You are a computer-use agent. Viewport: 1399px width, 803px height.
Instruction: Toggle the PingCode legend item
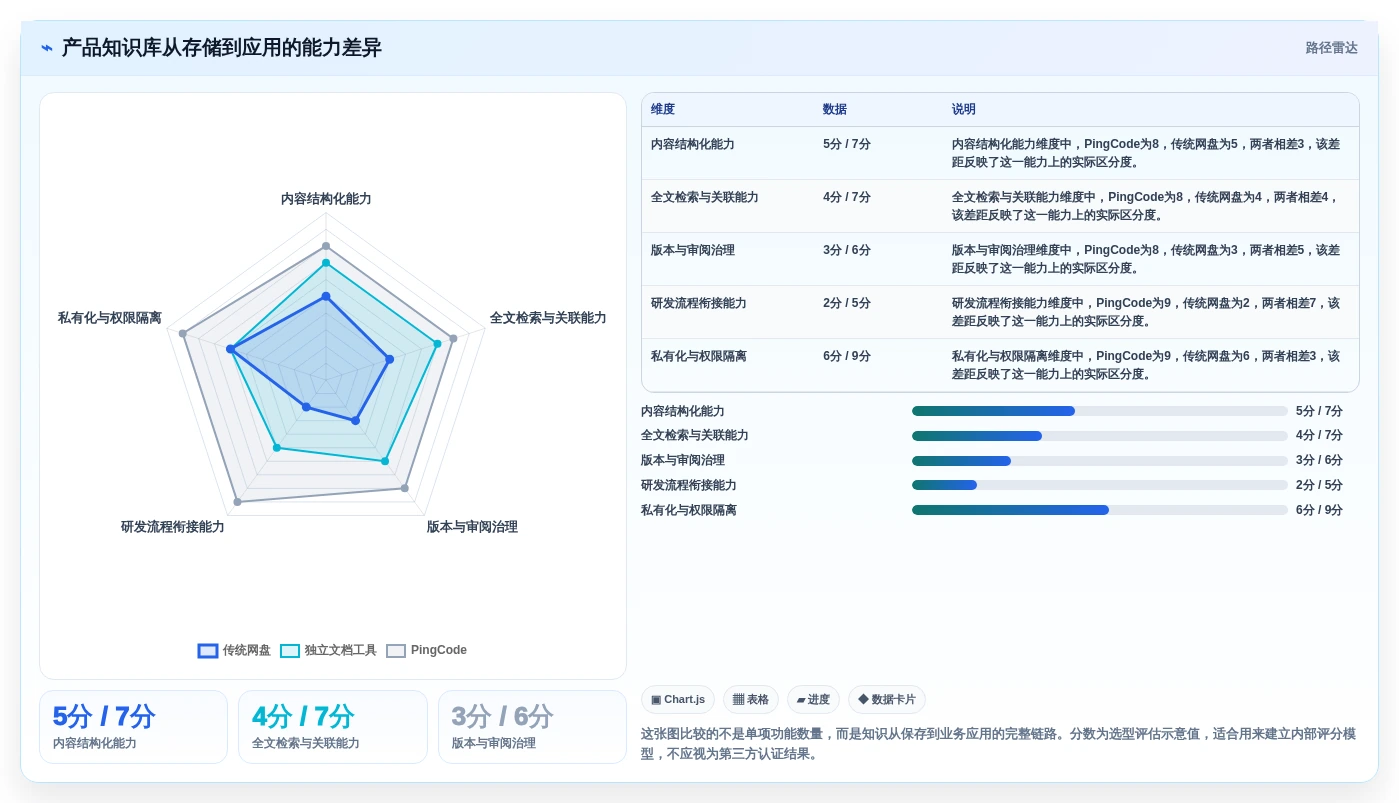pyautogui.click(x=426, y=650)
